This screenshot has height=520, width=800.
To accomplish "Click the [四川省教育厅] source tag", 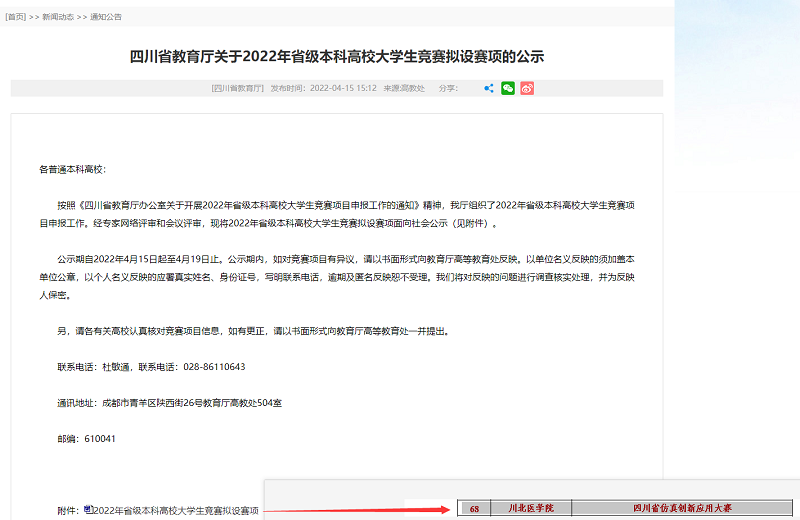I will click(x=238, y=88).
